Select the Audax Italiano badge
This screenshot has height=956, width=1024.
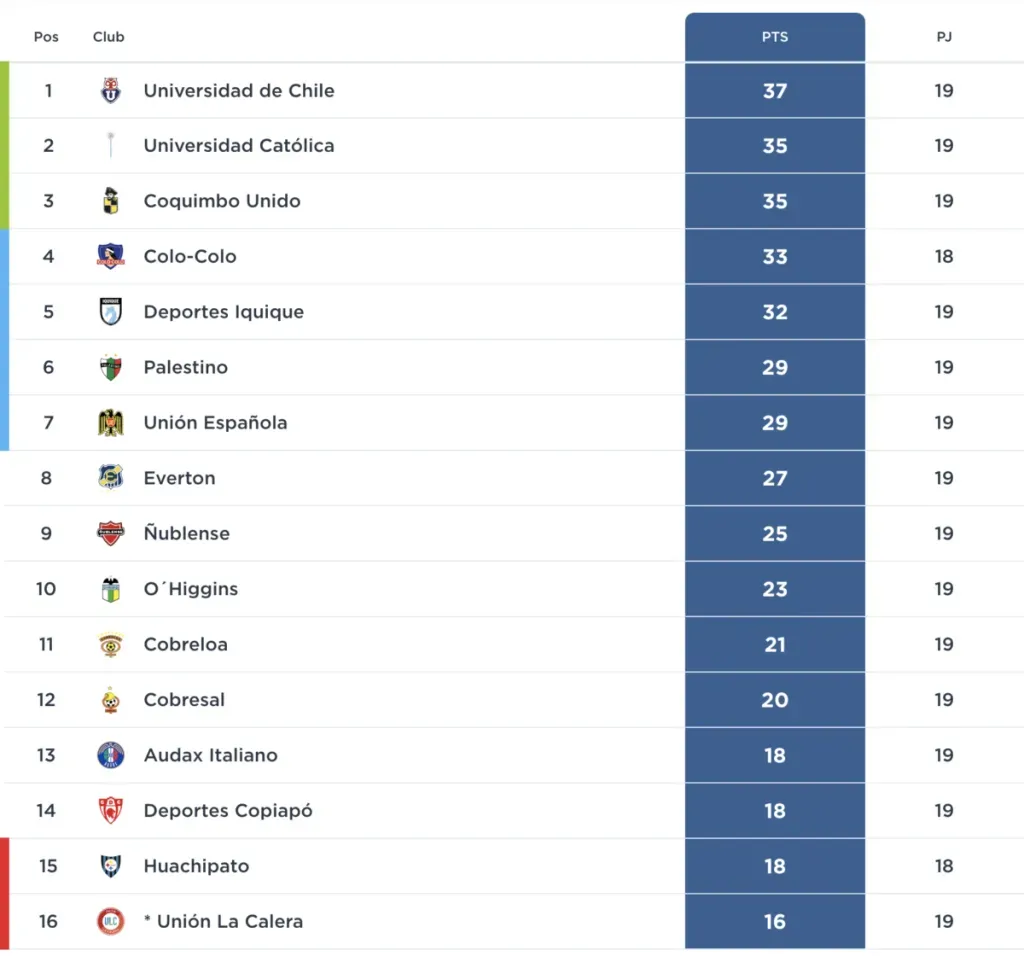110,755
